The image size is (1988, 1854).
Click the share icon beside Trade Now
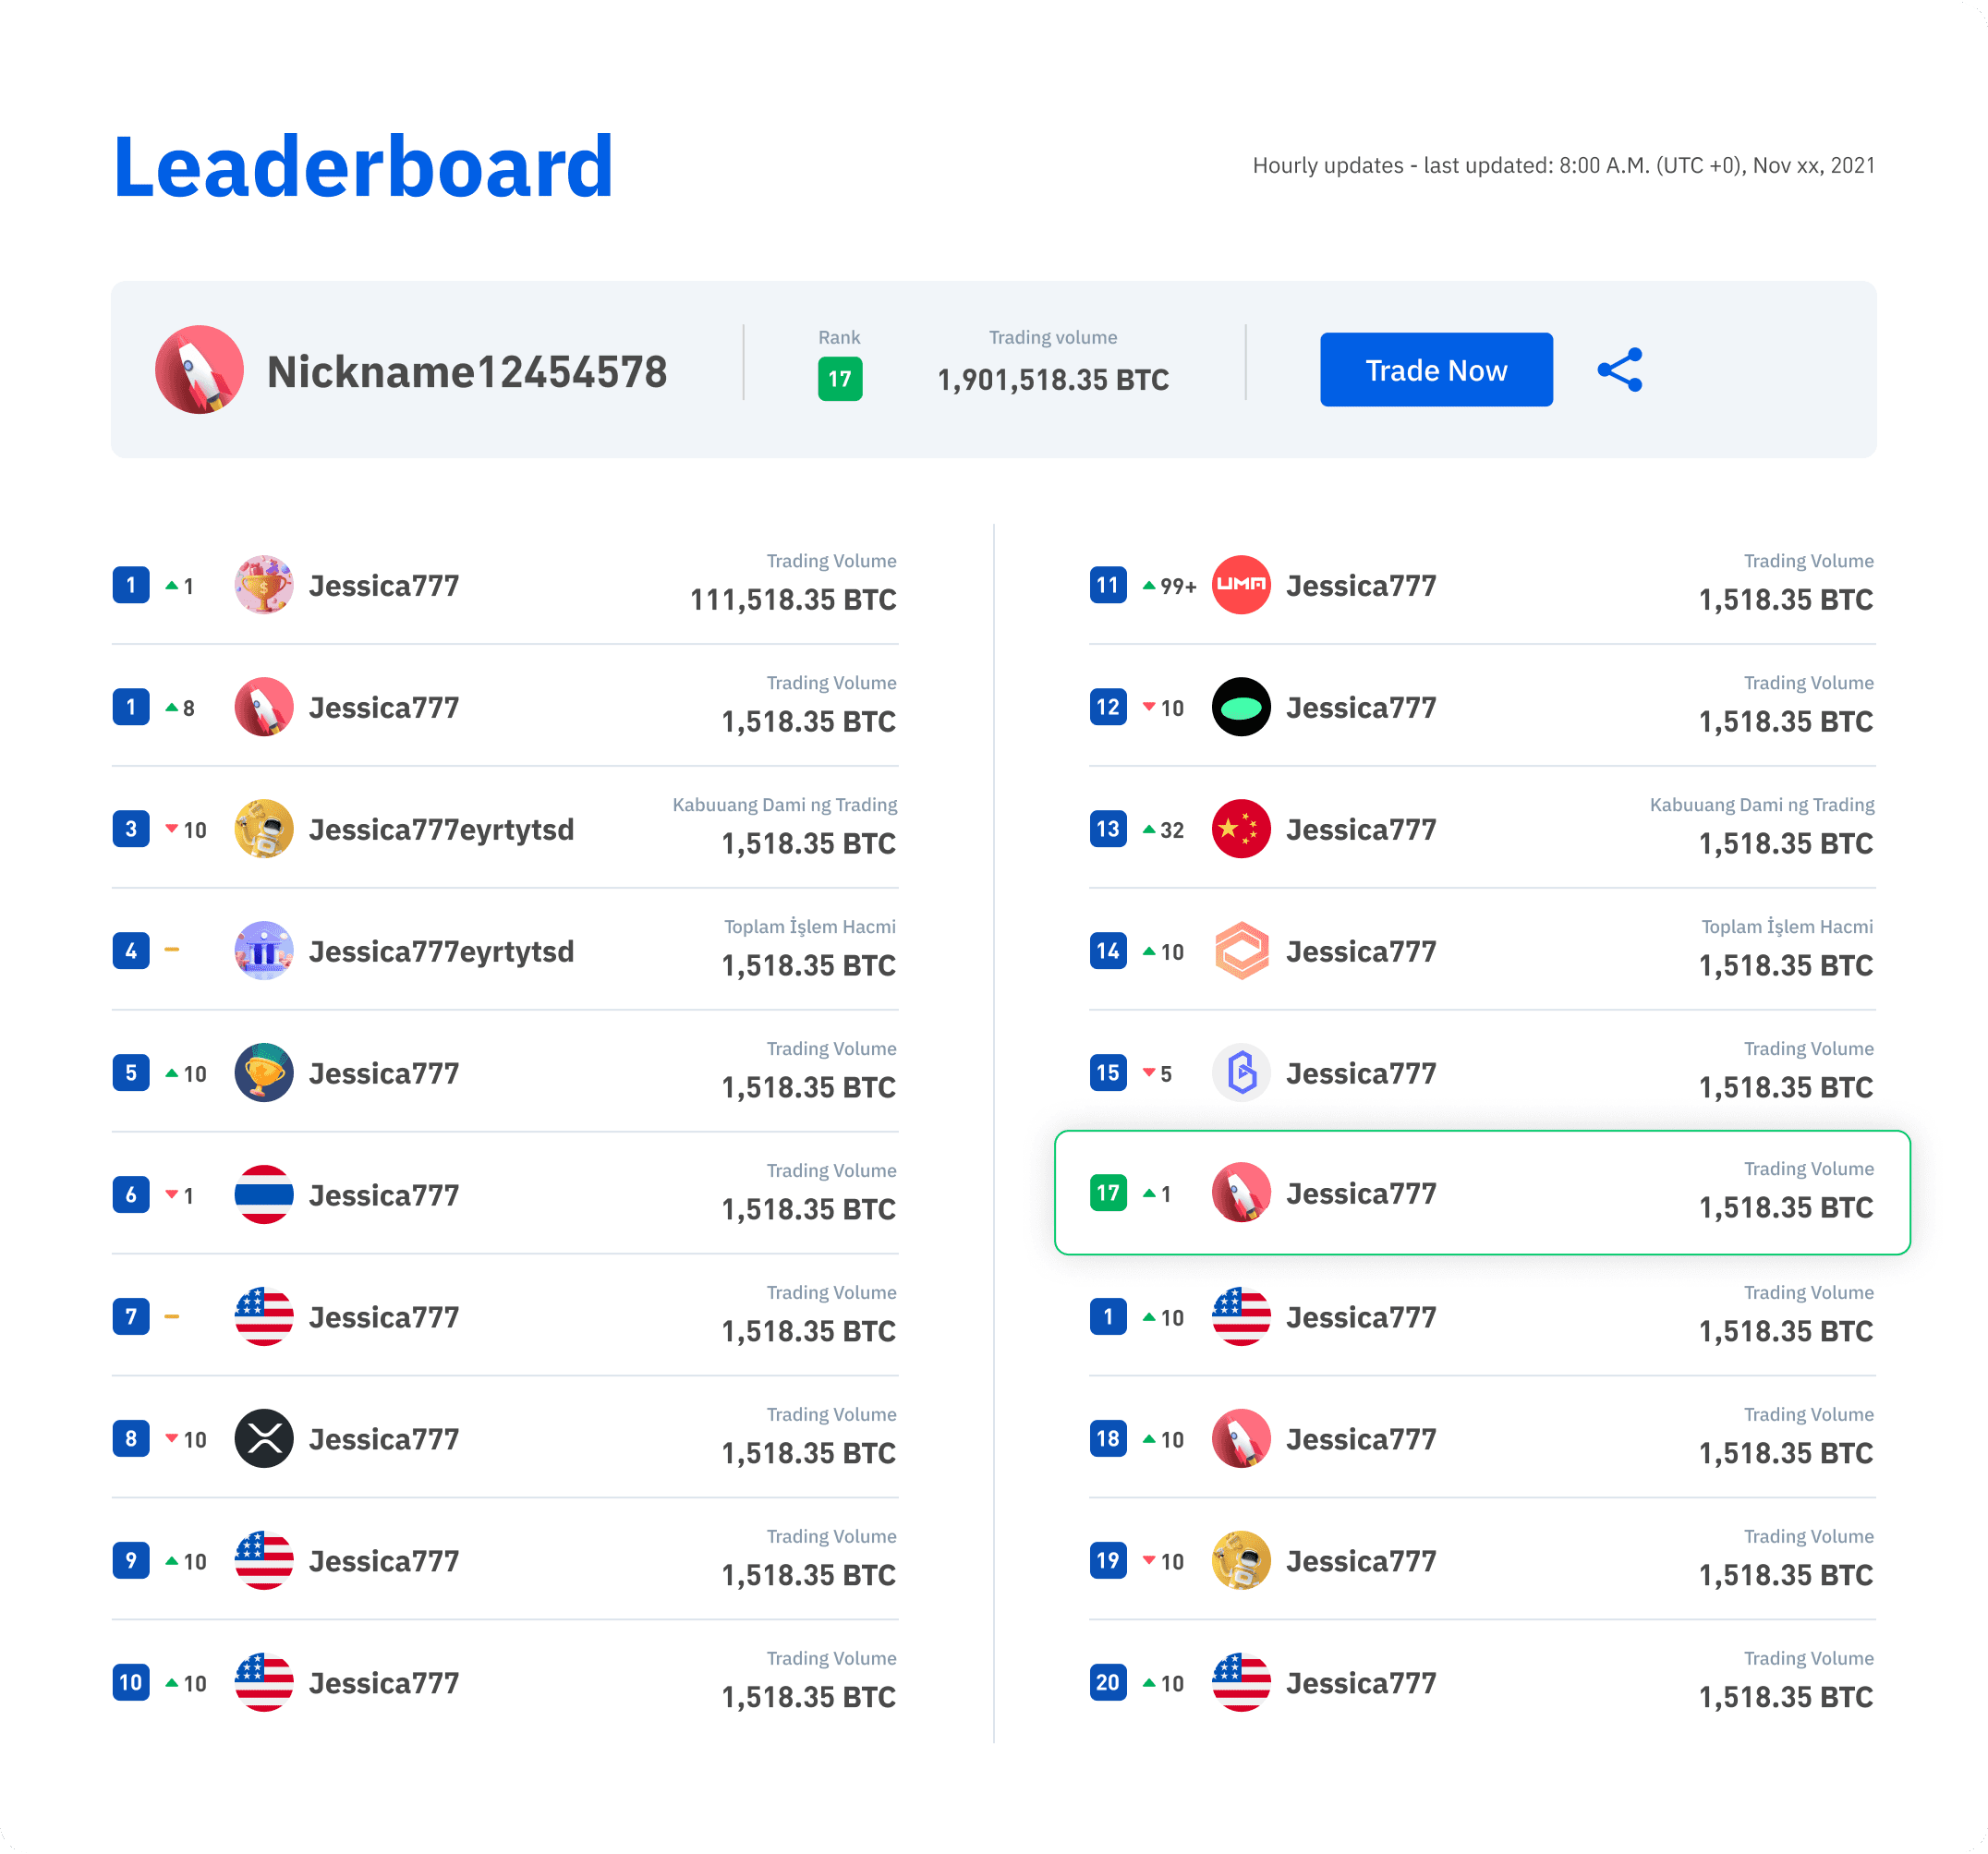1619,370
